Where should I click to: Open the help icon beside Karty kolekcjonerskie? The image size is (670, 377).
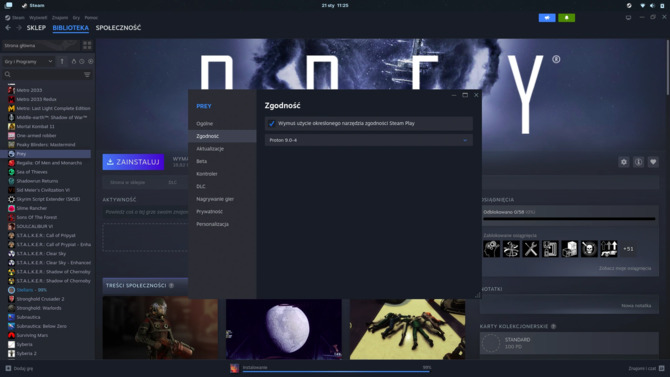pos(553,327)
